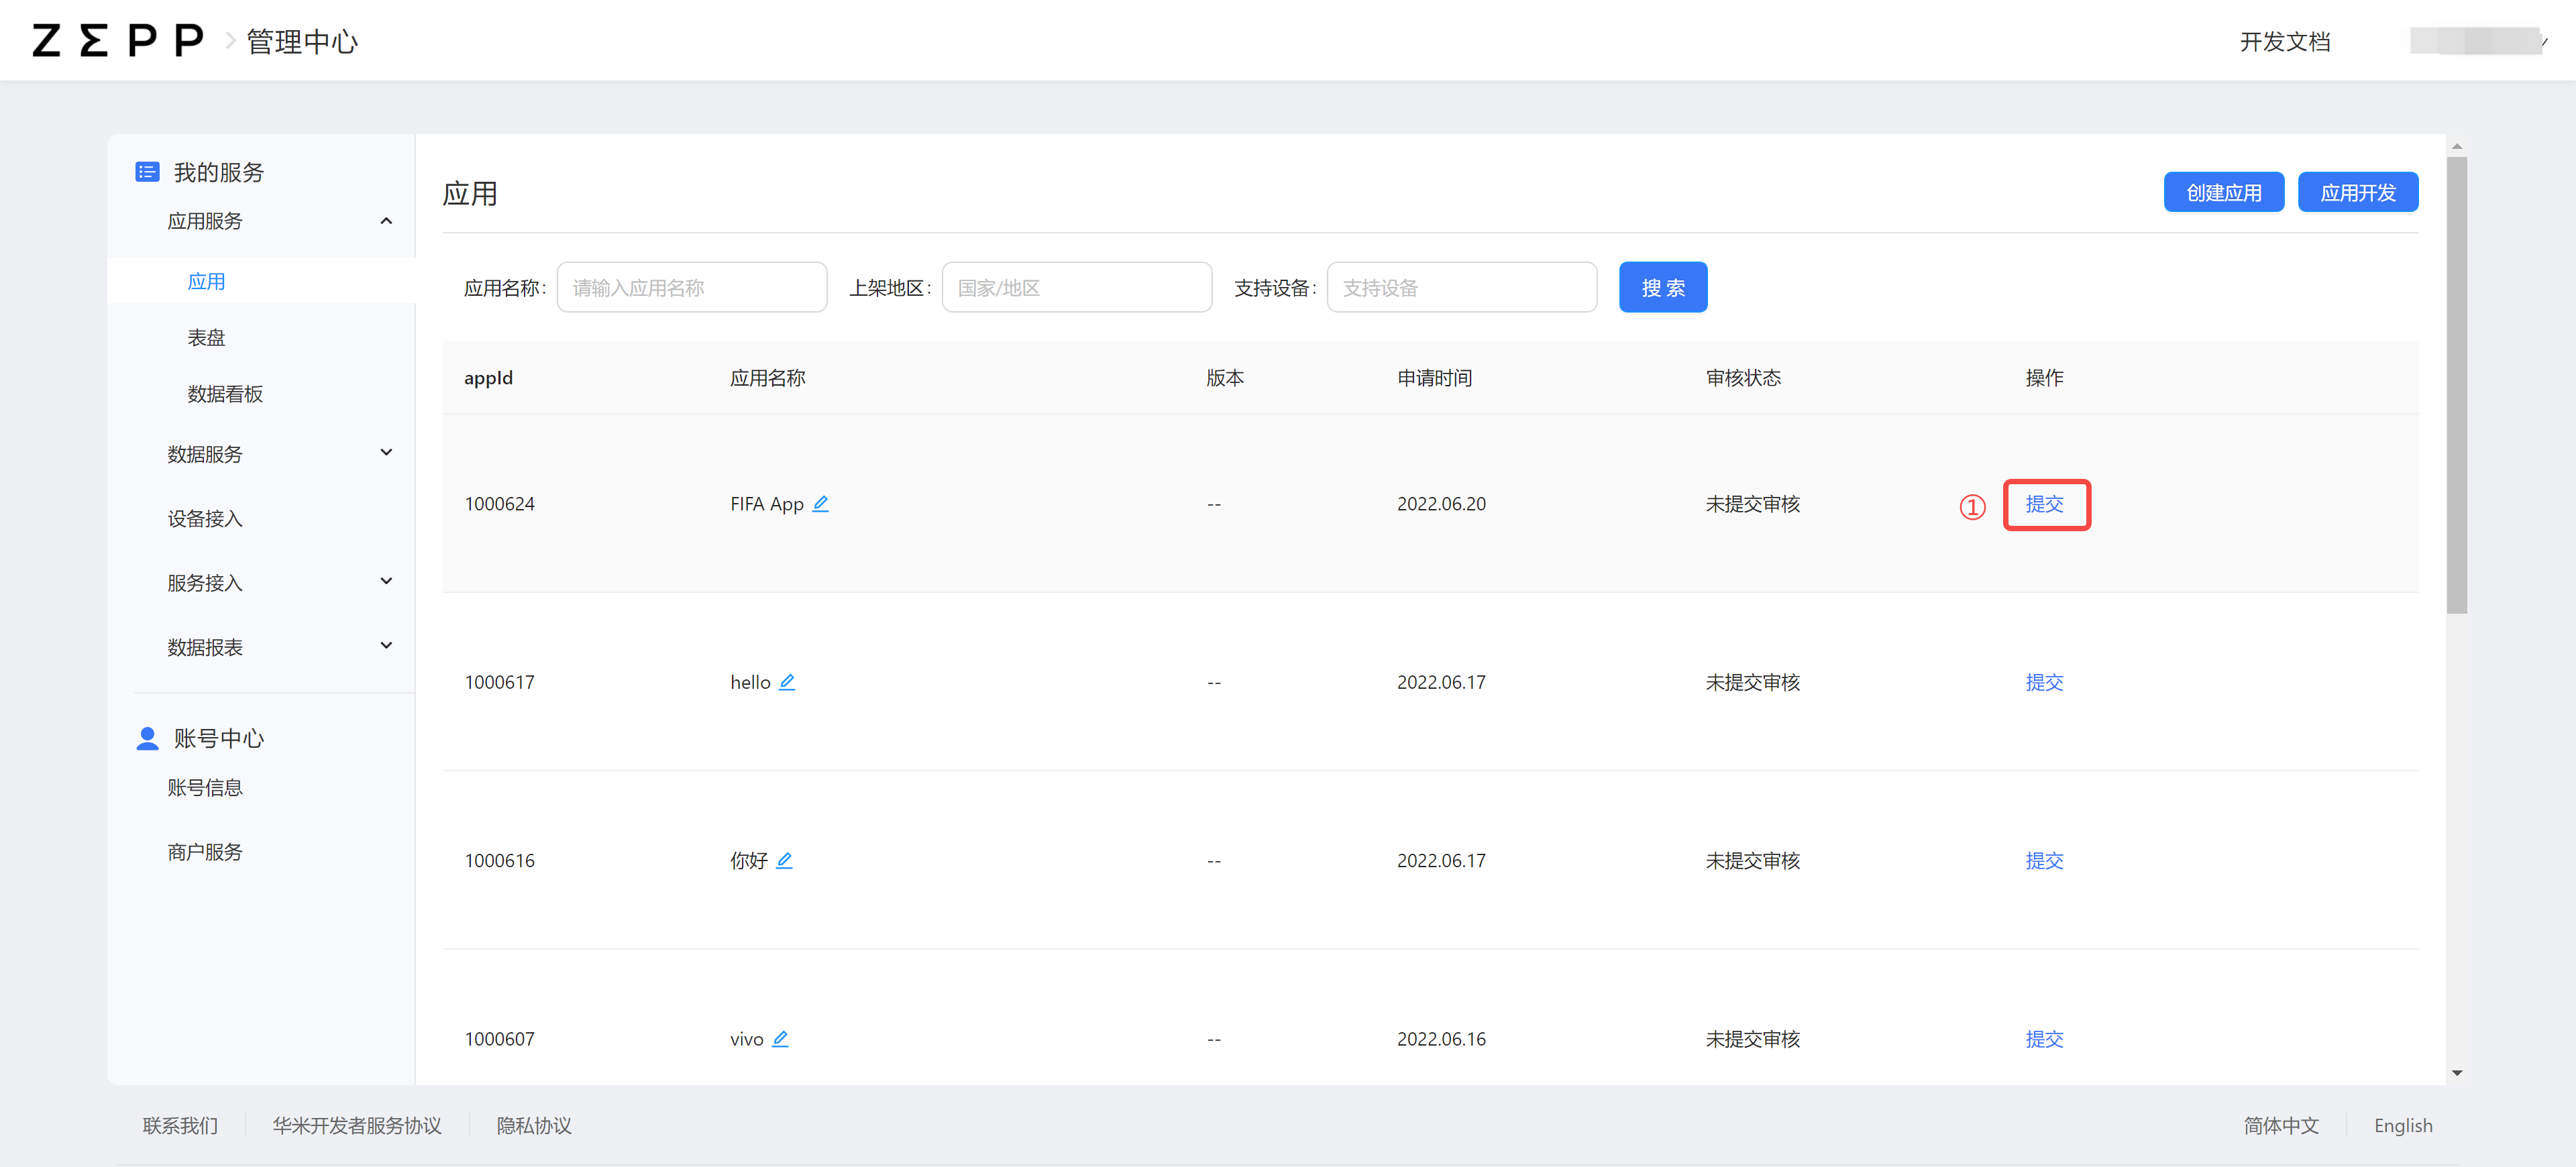Screen dimensions: 2576x1167
Task: Submit FIFA App for review via 提交
Action: tap(2046, 505)
